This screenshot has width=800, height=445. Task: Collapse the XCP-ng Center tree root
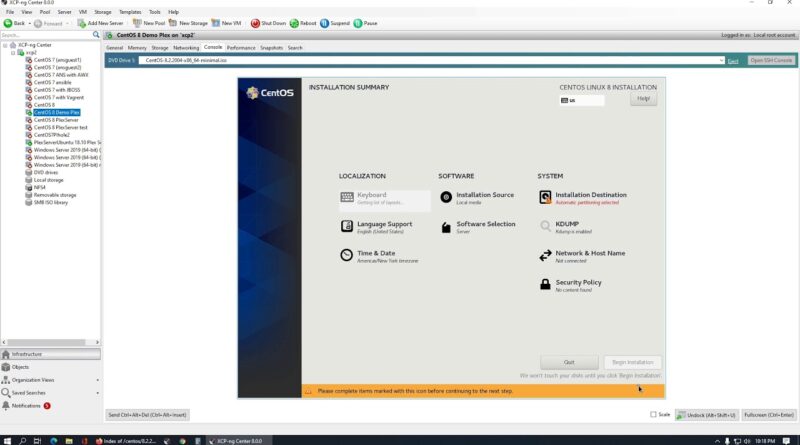tap(5, 45)
